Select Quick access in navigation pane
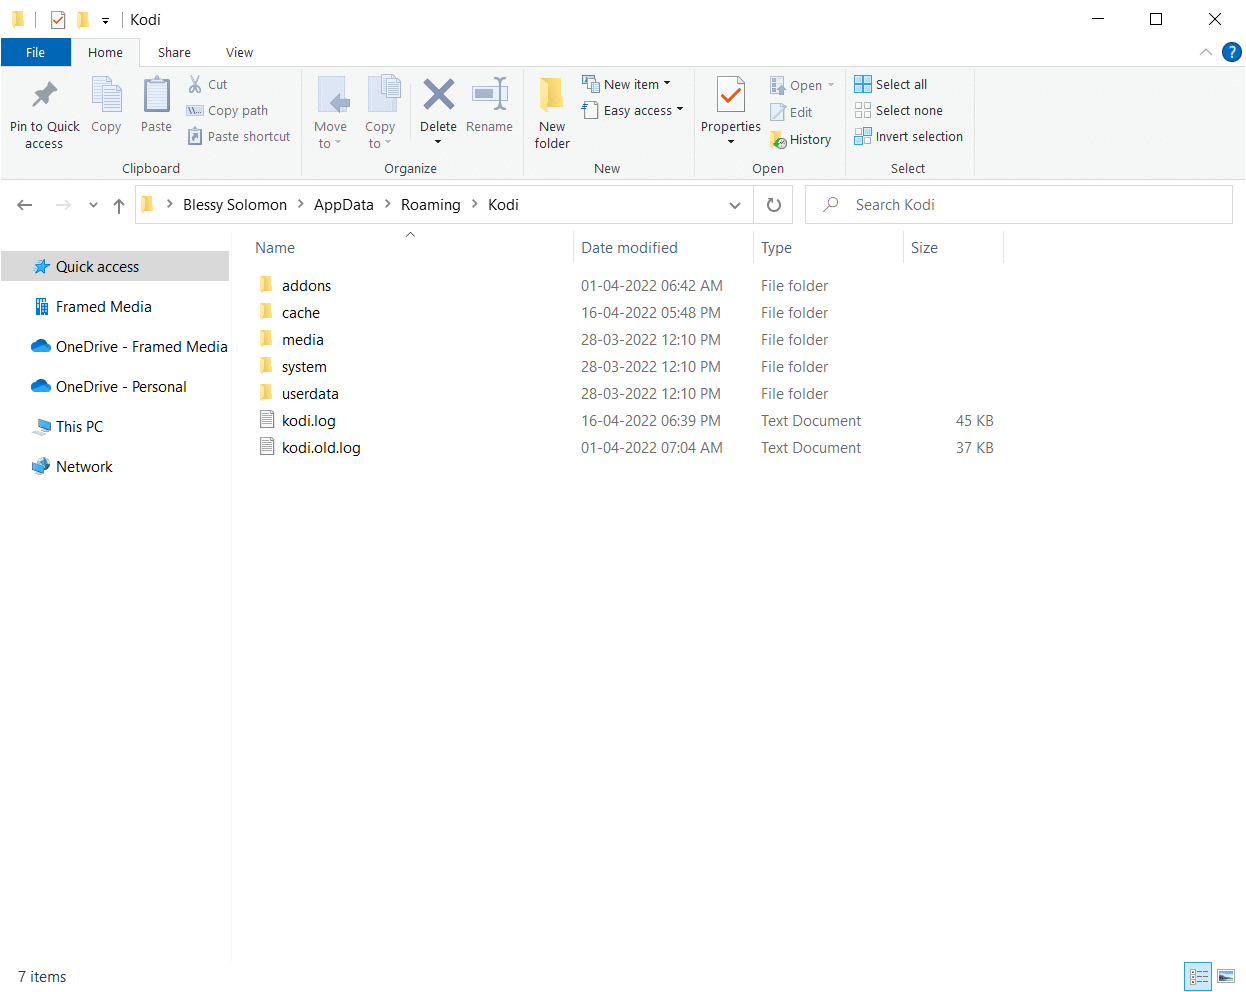Viewport: 1246px width, 992px height. (x=115, y=266)
